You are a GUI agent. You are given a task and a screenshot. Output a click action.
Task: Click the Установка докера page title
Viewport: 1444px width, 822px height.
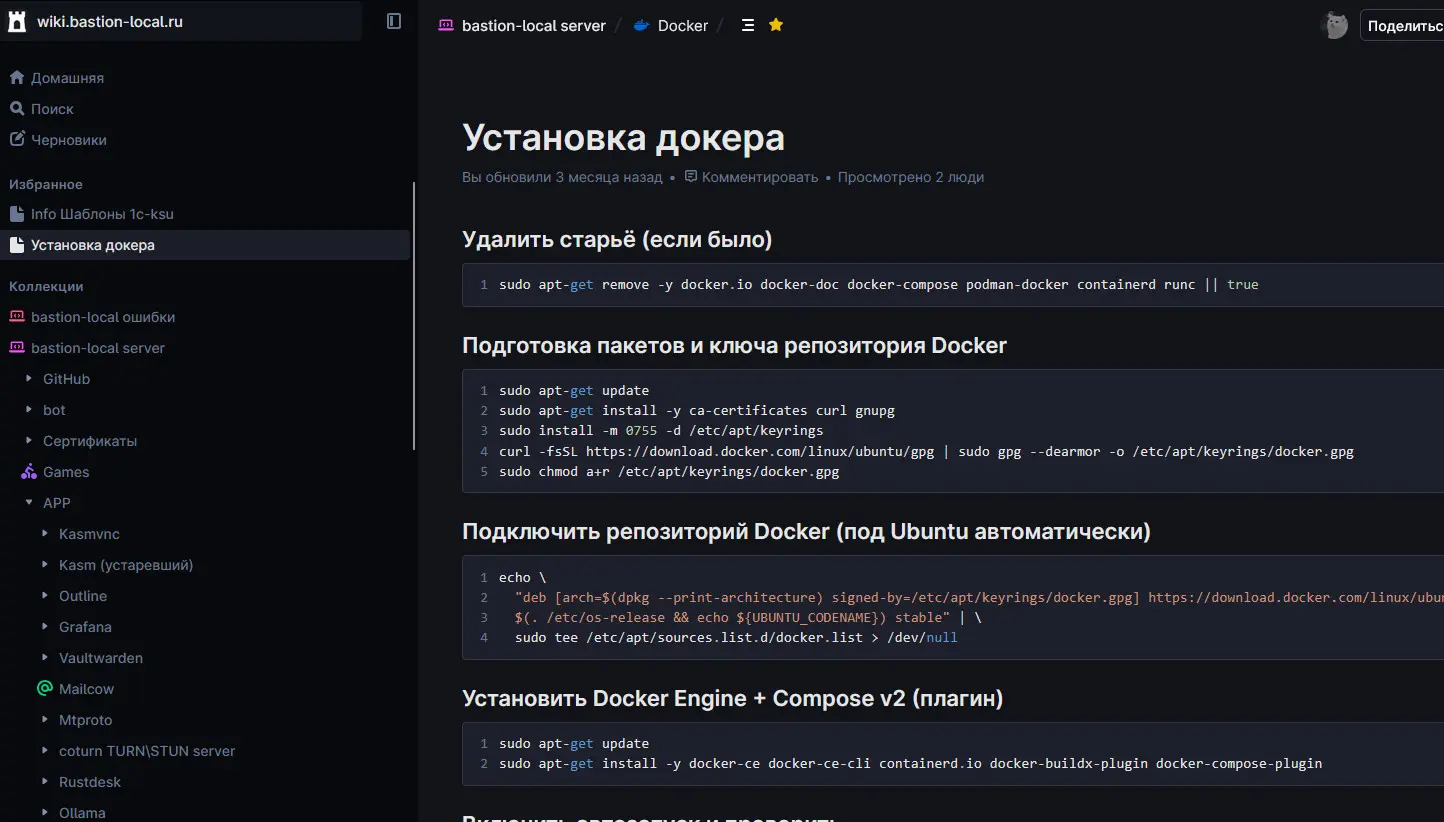click(623, 138)
